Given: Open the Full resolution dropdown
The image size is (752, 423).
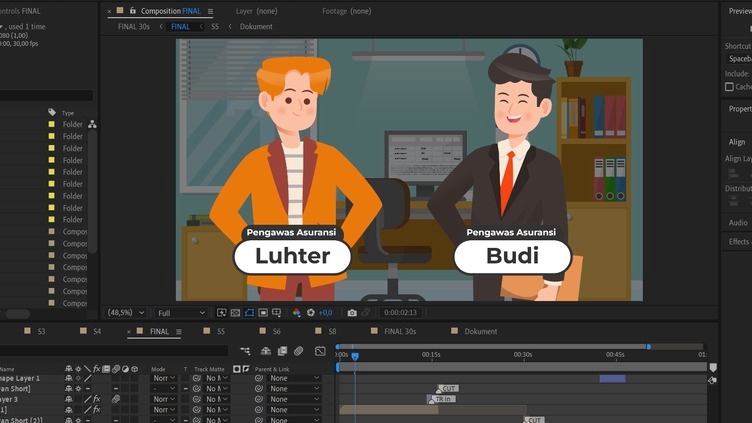Looking at the screenshot, I should pyautogui.click(x=181, y=313).
